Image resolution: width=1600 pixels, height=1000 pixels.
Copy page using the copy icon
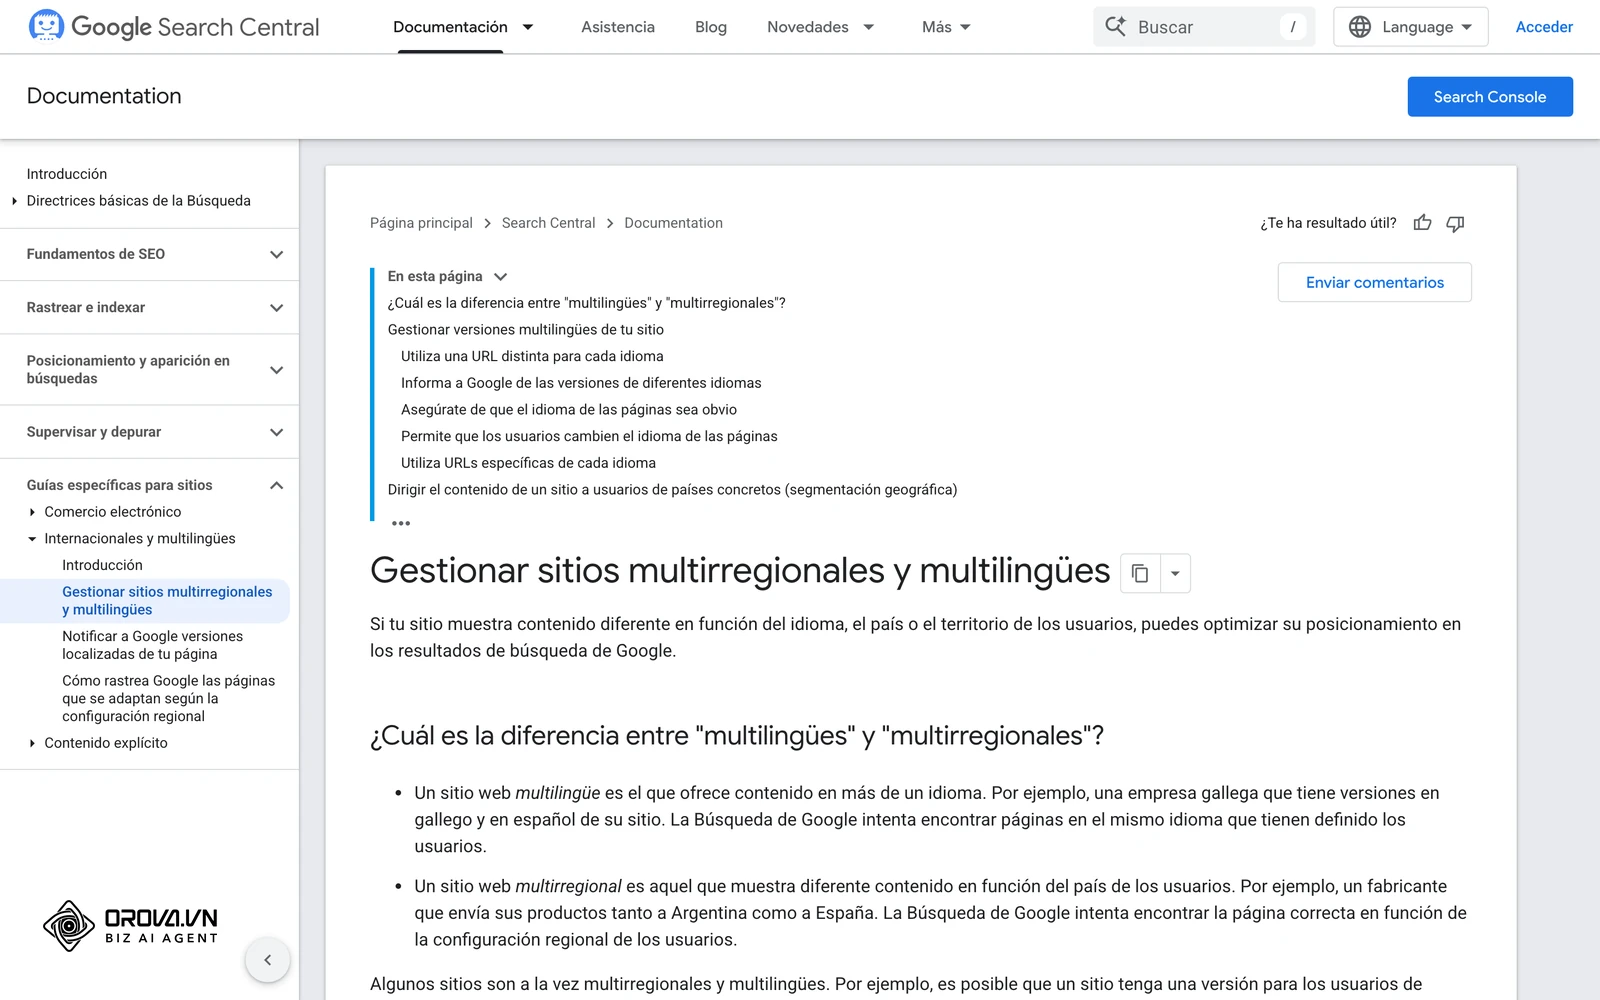pos(1140,573)
